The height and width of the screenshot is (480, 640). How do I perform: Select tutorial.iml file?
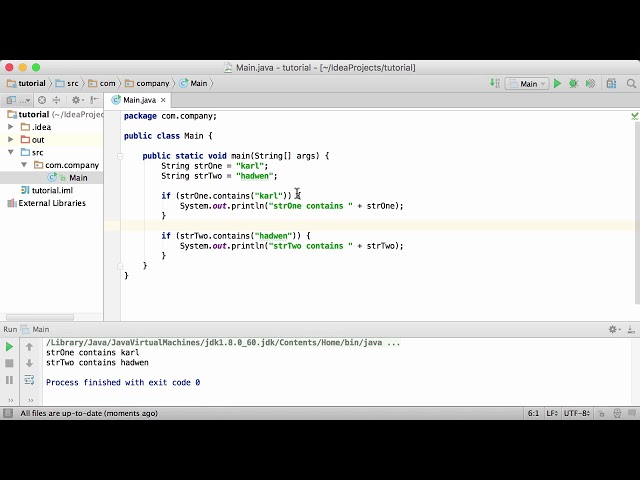coord(51,190)
